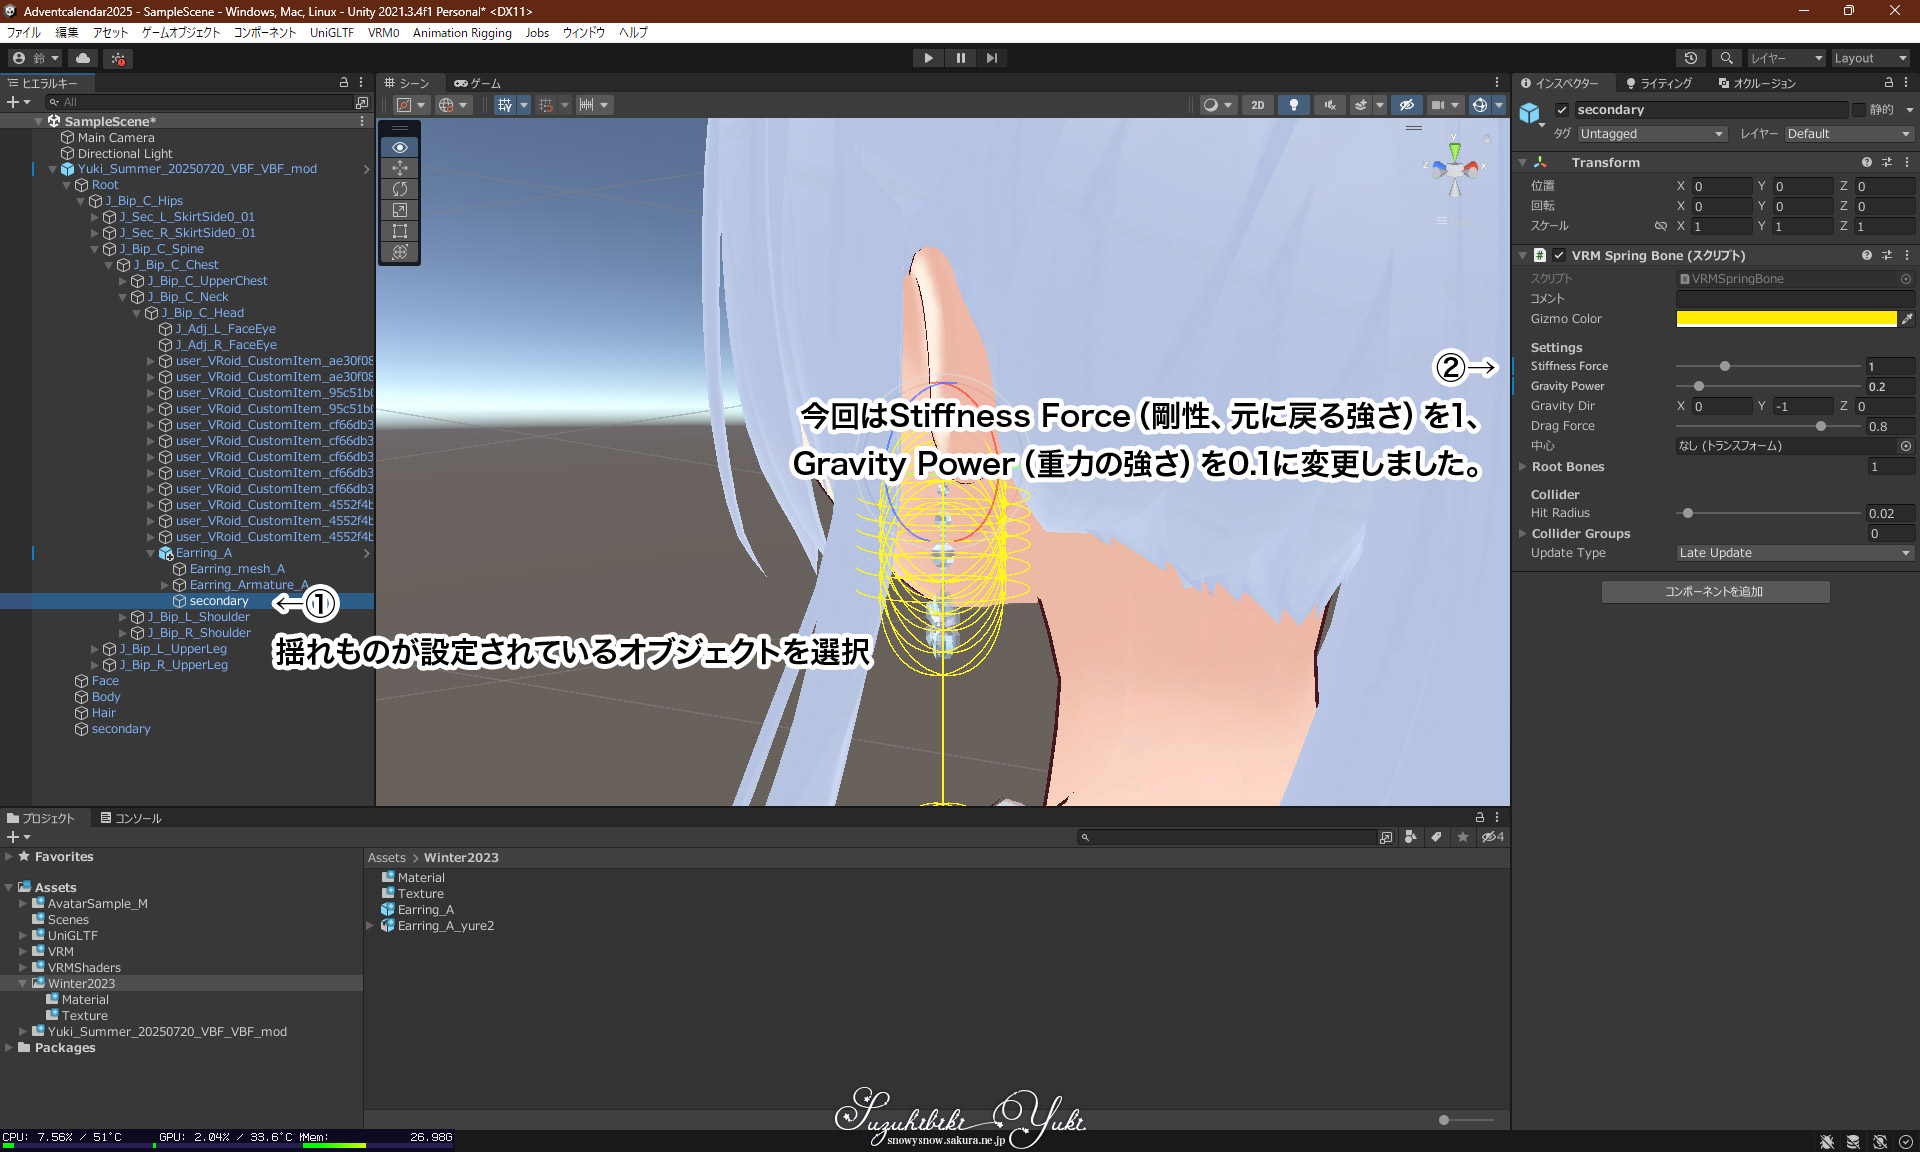Select the Rect tool in scene overlay
Screen dimensions: 1920x1152
click(x=400, y=231)
